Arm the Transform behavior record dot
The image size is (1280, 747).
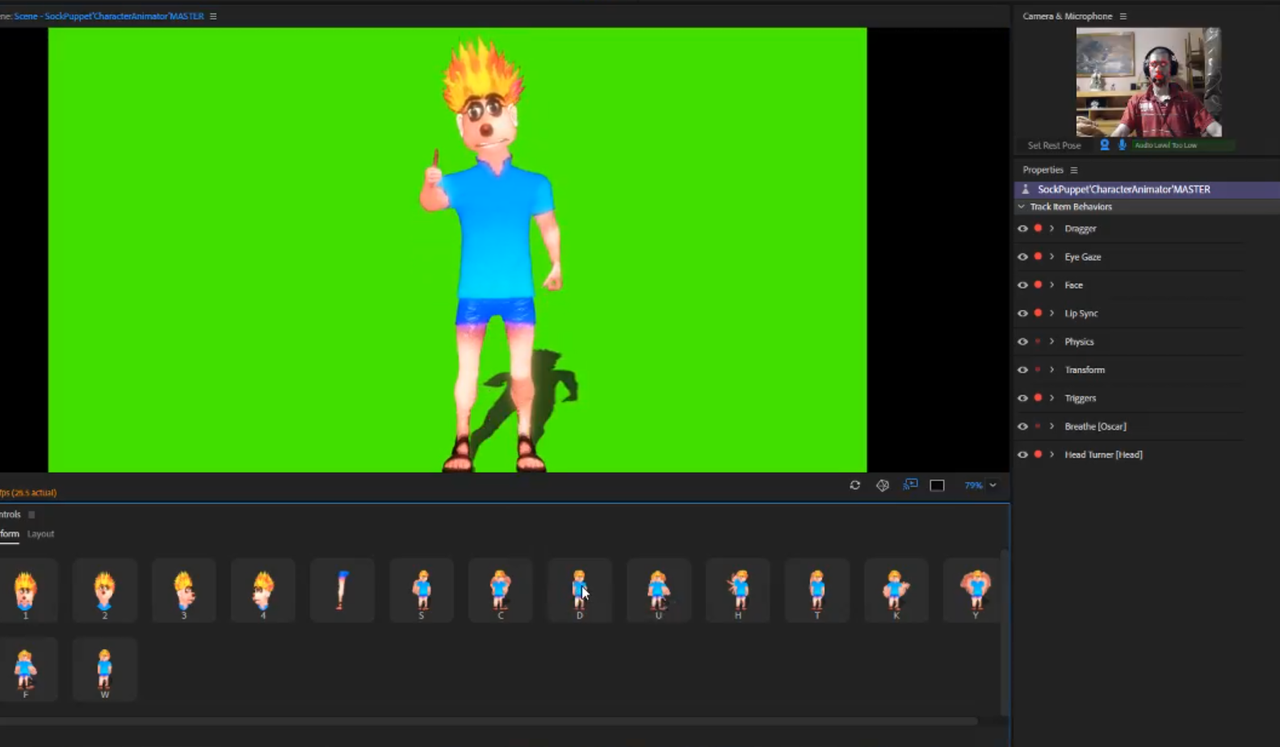(1038, 370)
